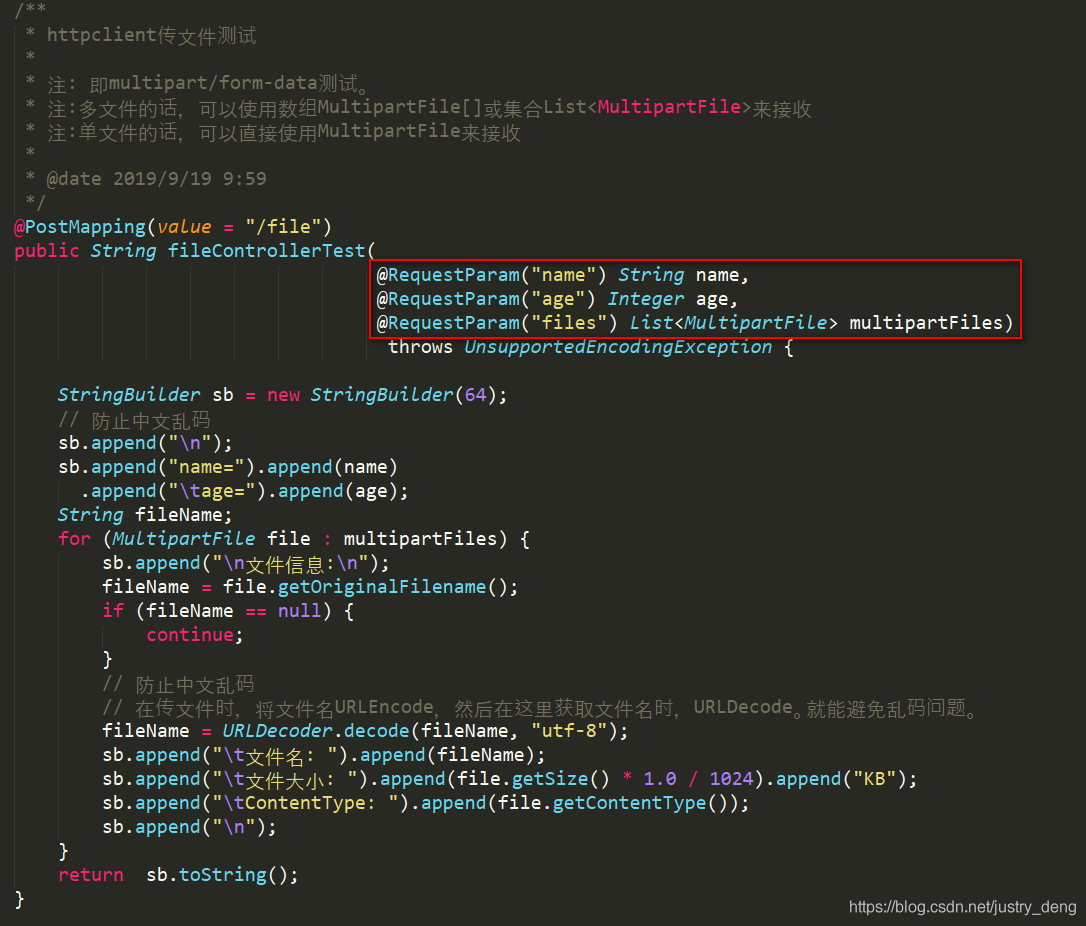Click new StringBuilder(64) constructor call

click(382, 395)
